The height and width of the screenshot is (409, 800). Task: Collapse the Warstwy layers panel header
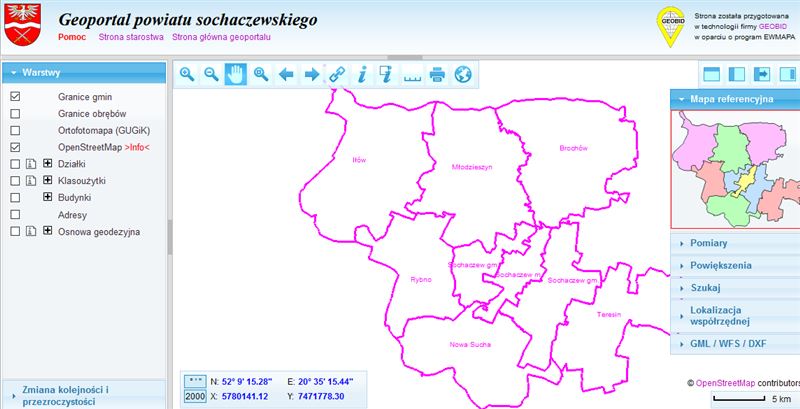82,73
